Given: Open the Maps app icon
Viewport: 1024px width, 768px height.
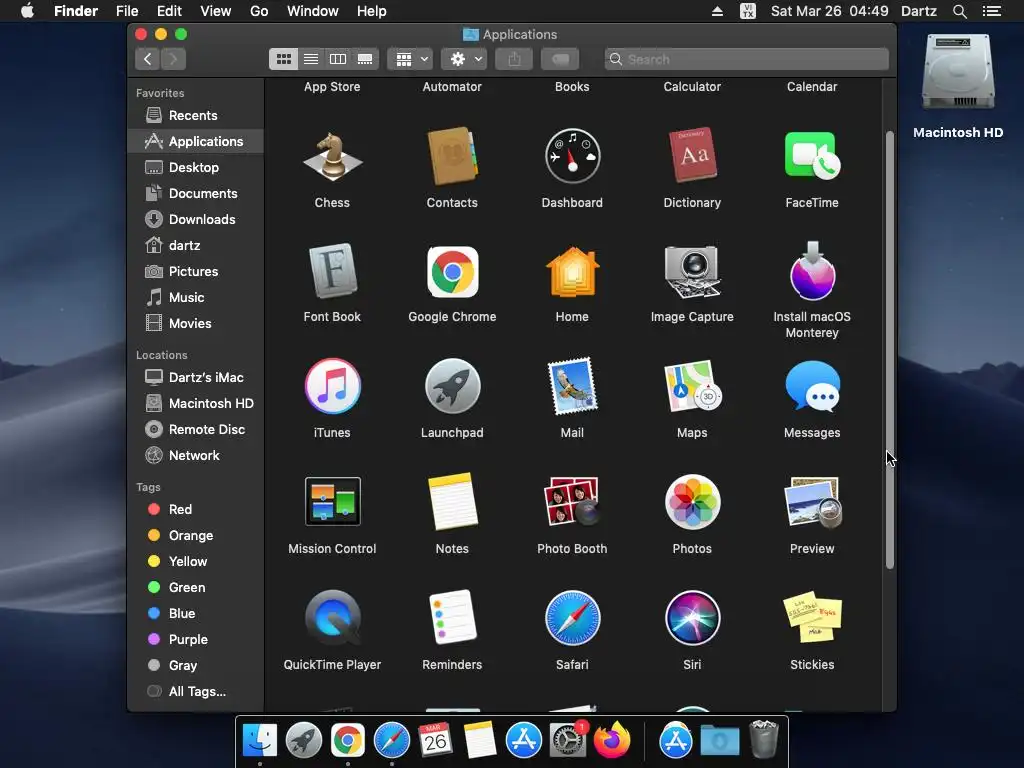Looking at the screenshot, I should pos(692,387).
